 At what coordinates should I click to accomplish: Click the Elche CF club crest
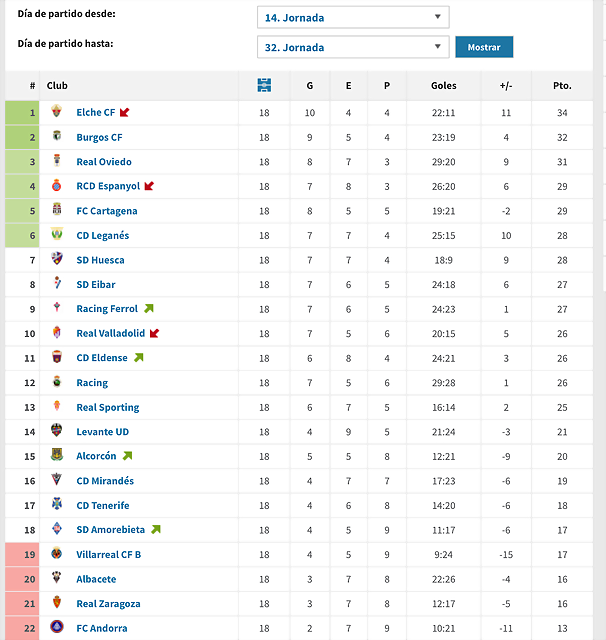tap(57, 111)
